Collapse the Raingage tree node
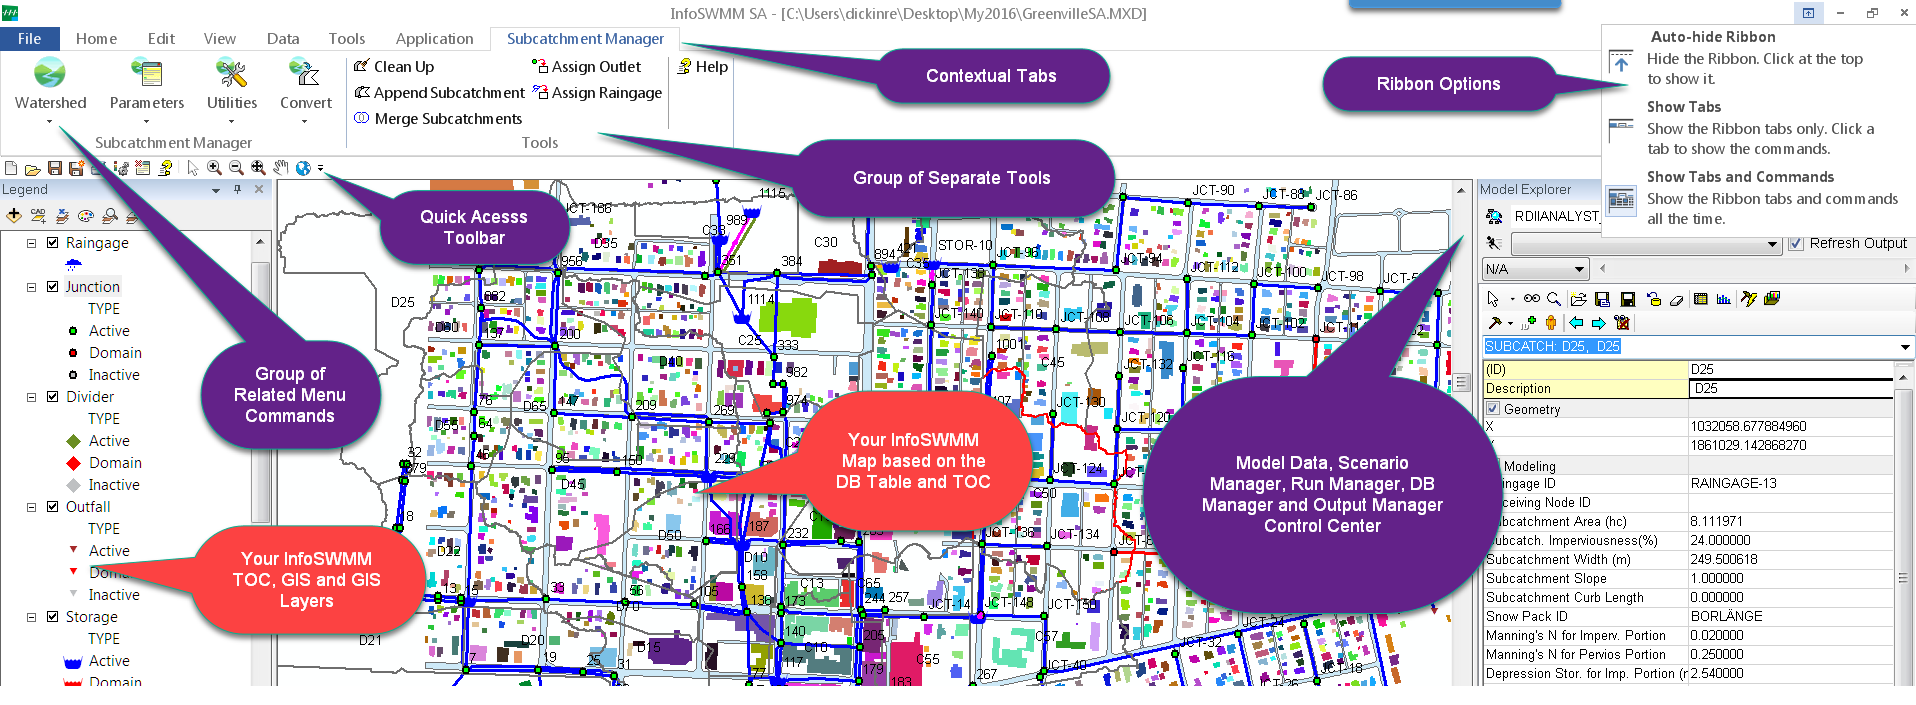 pos(31,242)
